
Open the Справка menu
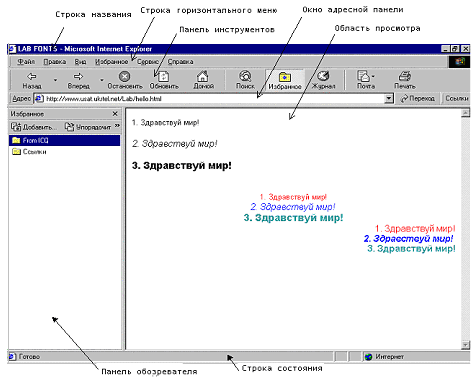point(180,62)
